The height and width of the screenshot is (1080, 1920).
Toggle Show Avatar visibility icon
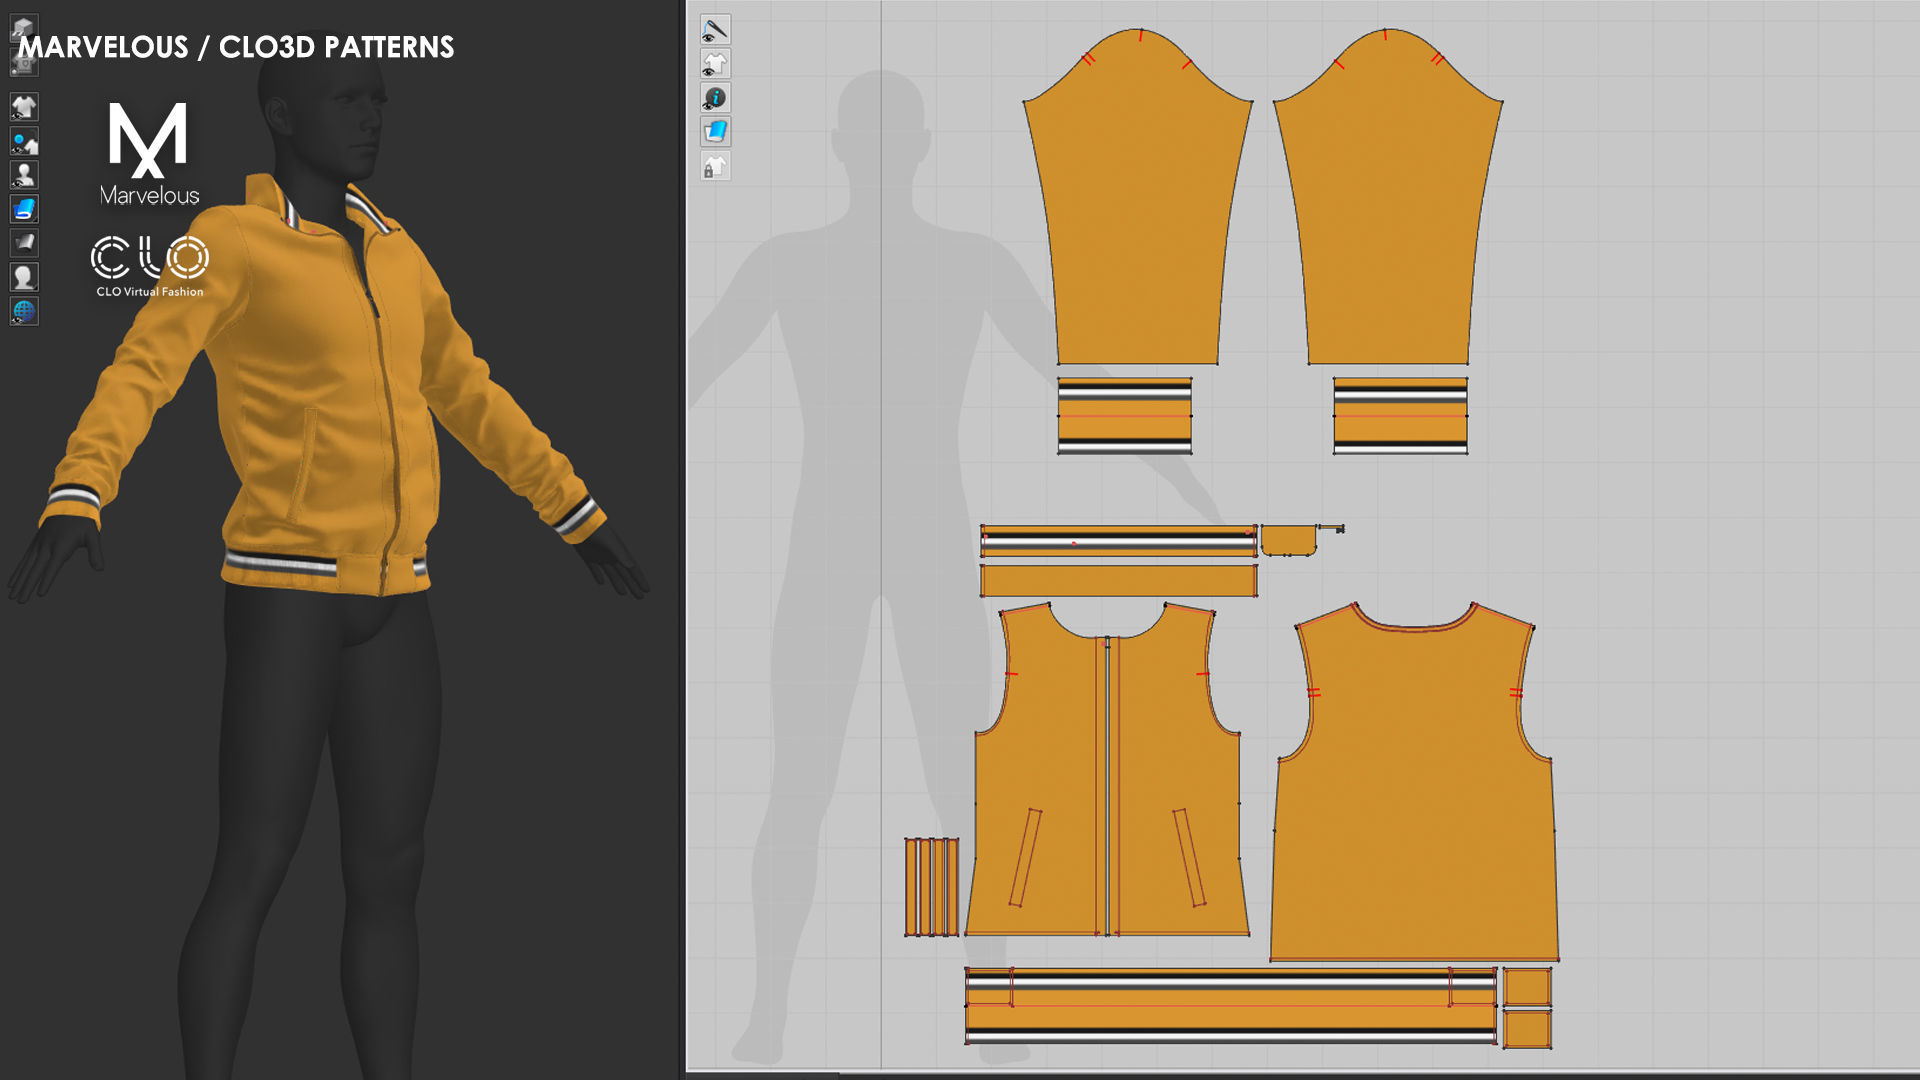point(24,175)
